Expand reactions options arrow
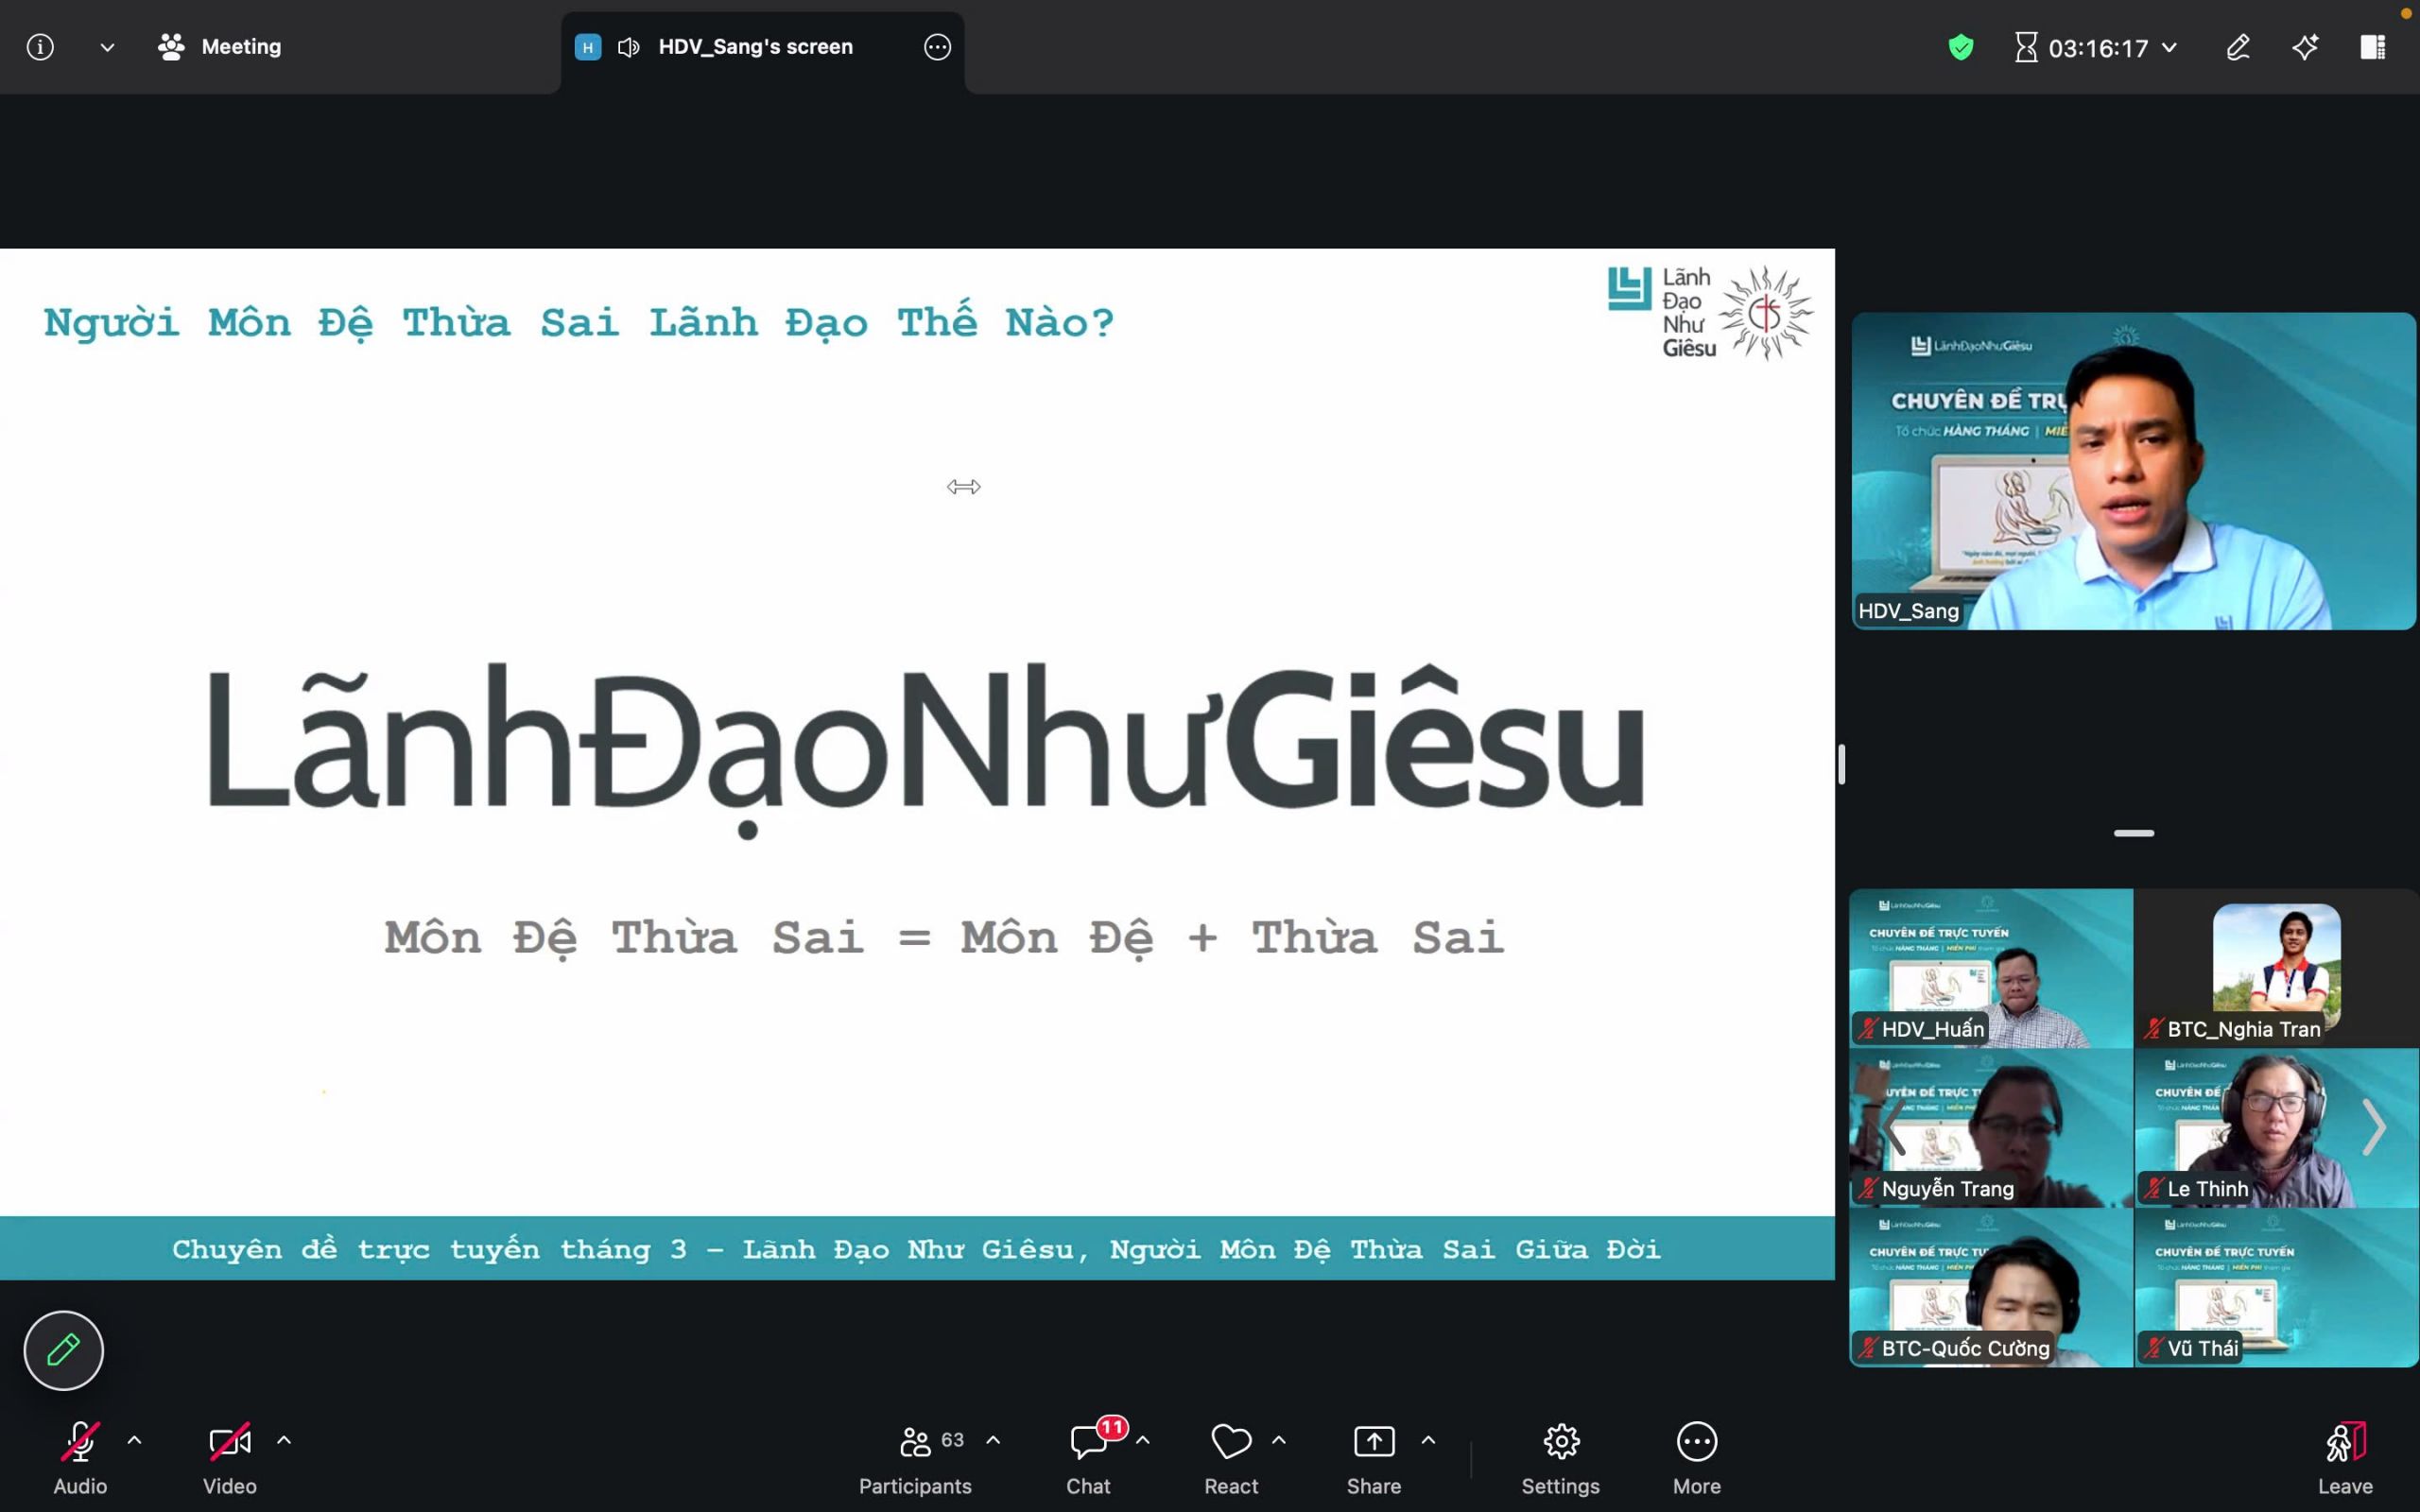The width and height of the screenshot is (2420, 1512). click(1279, 1440)
